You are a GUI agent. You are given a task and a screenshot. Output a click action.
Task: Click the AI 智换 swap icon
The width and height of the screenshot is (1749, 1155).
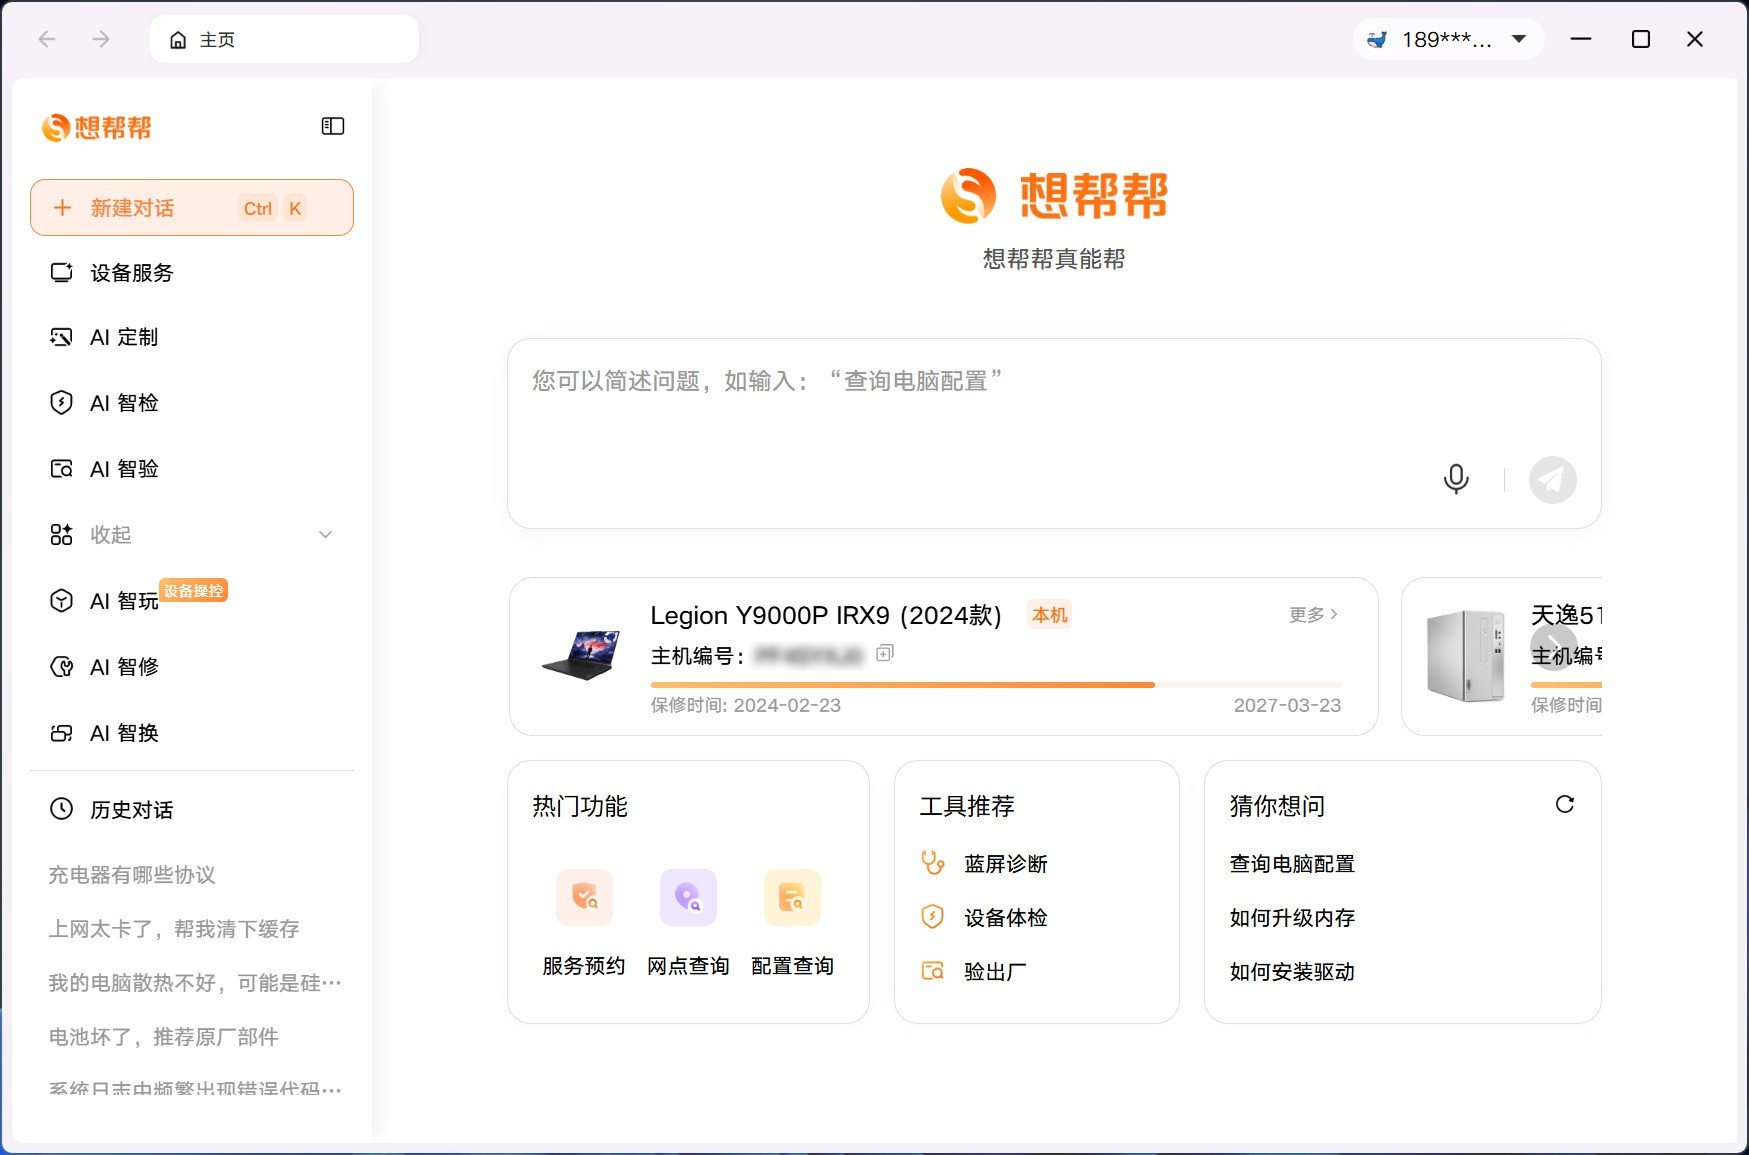click(x=61, y=733)
